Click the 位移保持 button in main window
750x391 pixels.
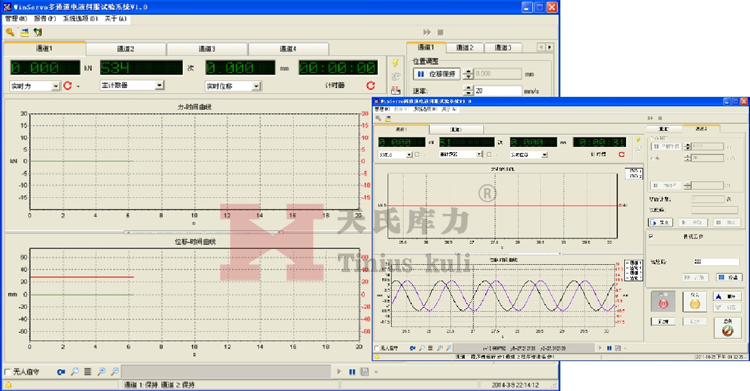click(x=437, y=74)
